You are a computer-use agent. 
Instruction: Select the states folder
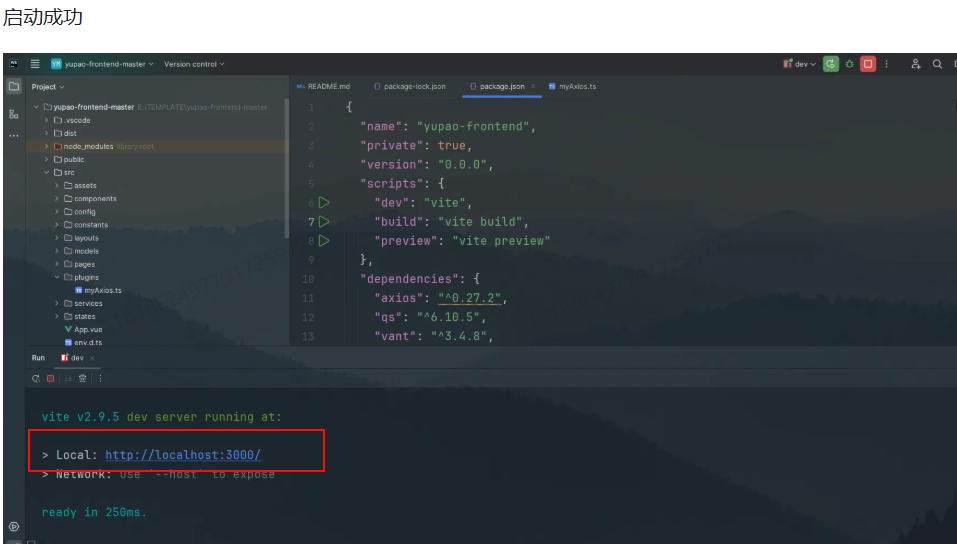coord(79,316)
